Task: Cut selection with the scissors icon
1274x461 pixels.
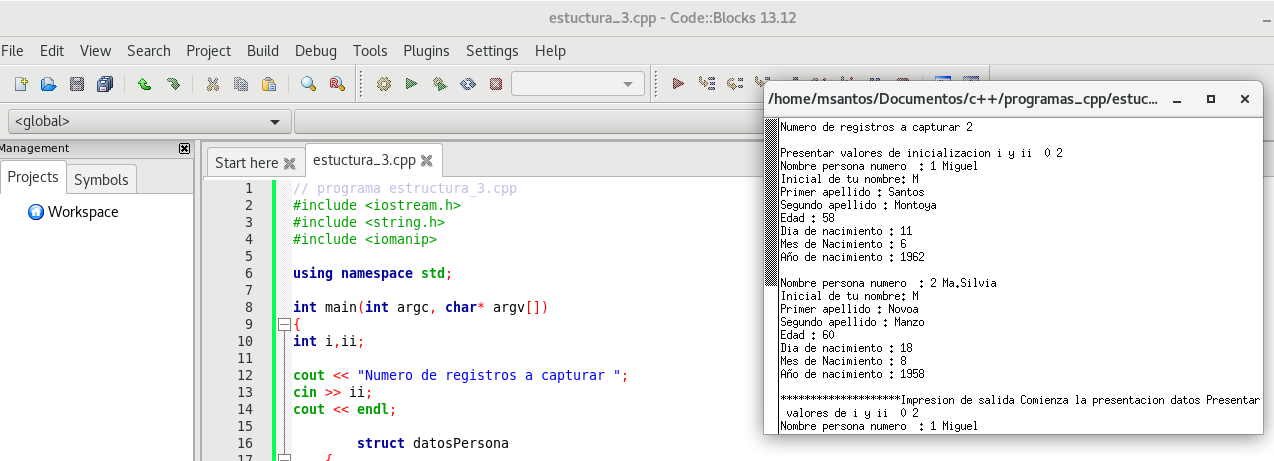Action: 212,85
